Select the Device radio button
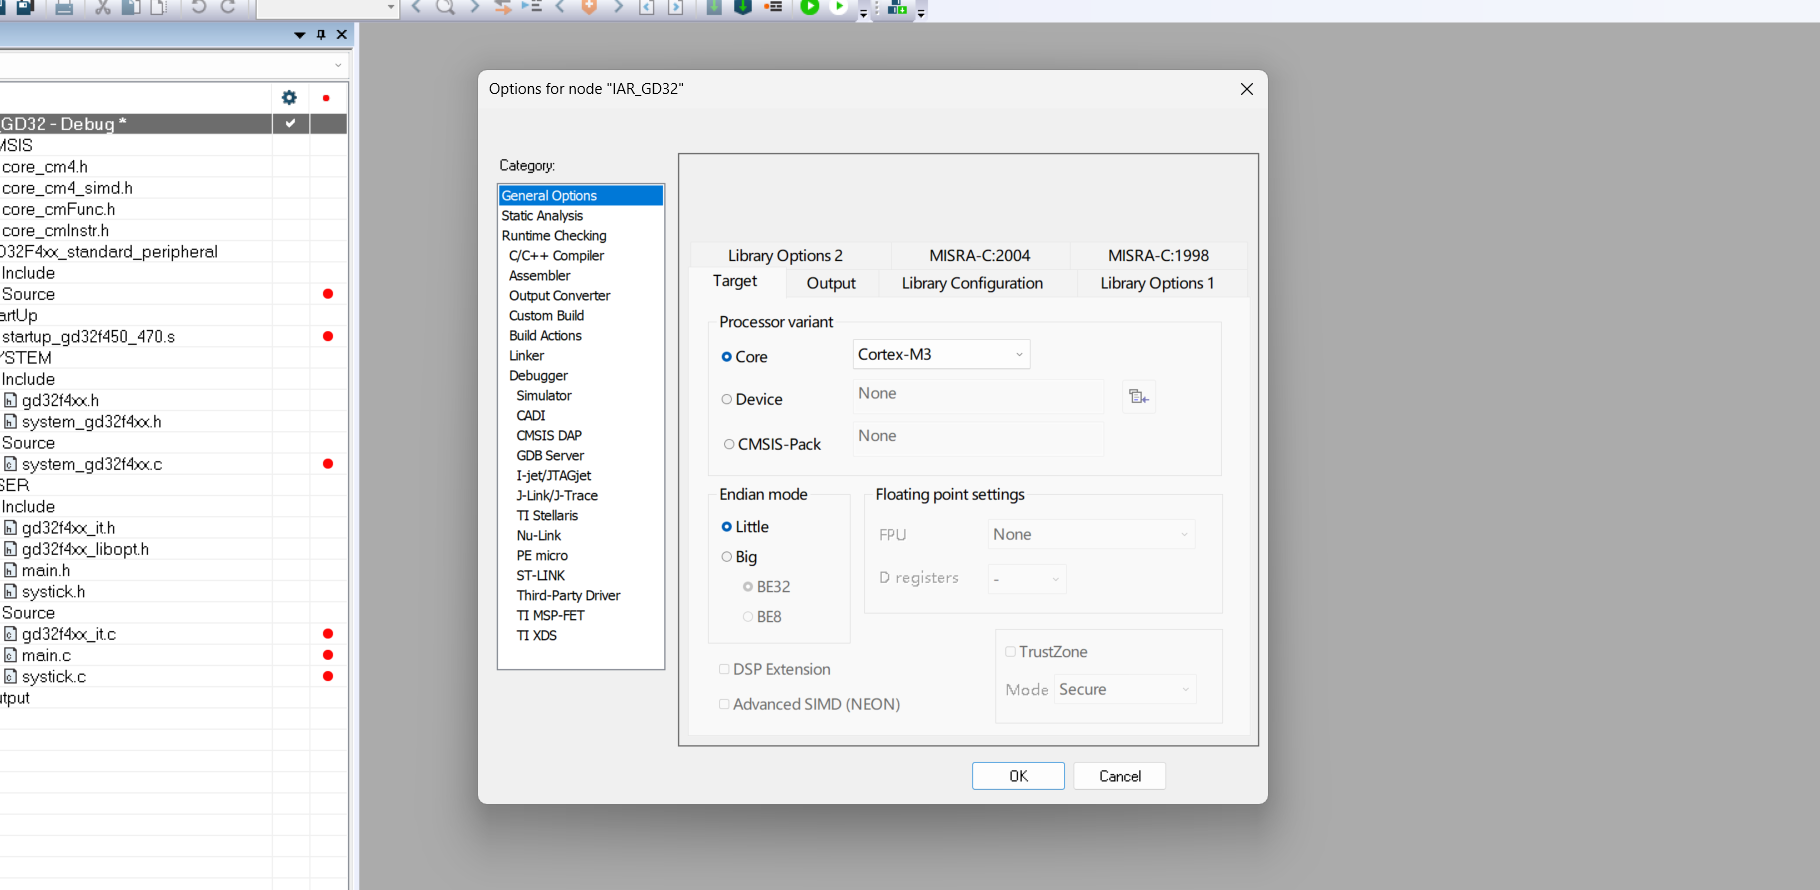This screenshot has width=1820, height=890. click(x=727, y=399)
